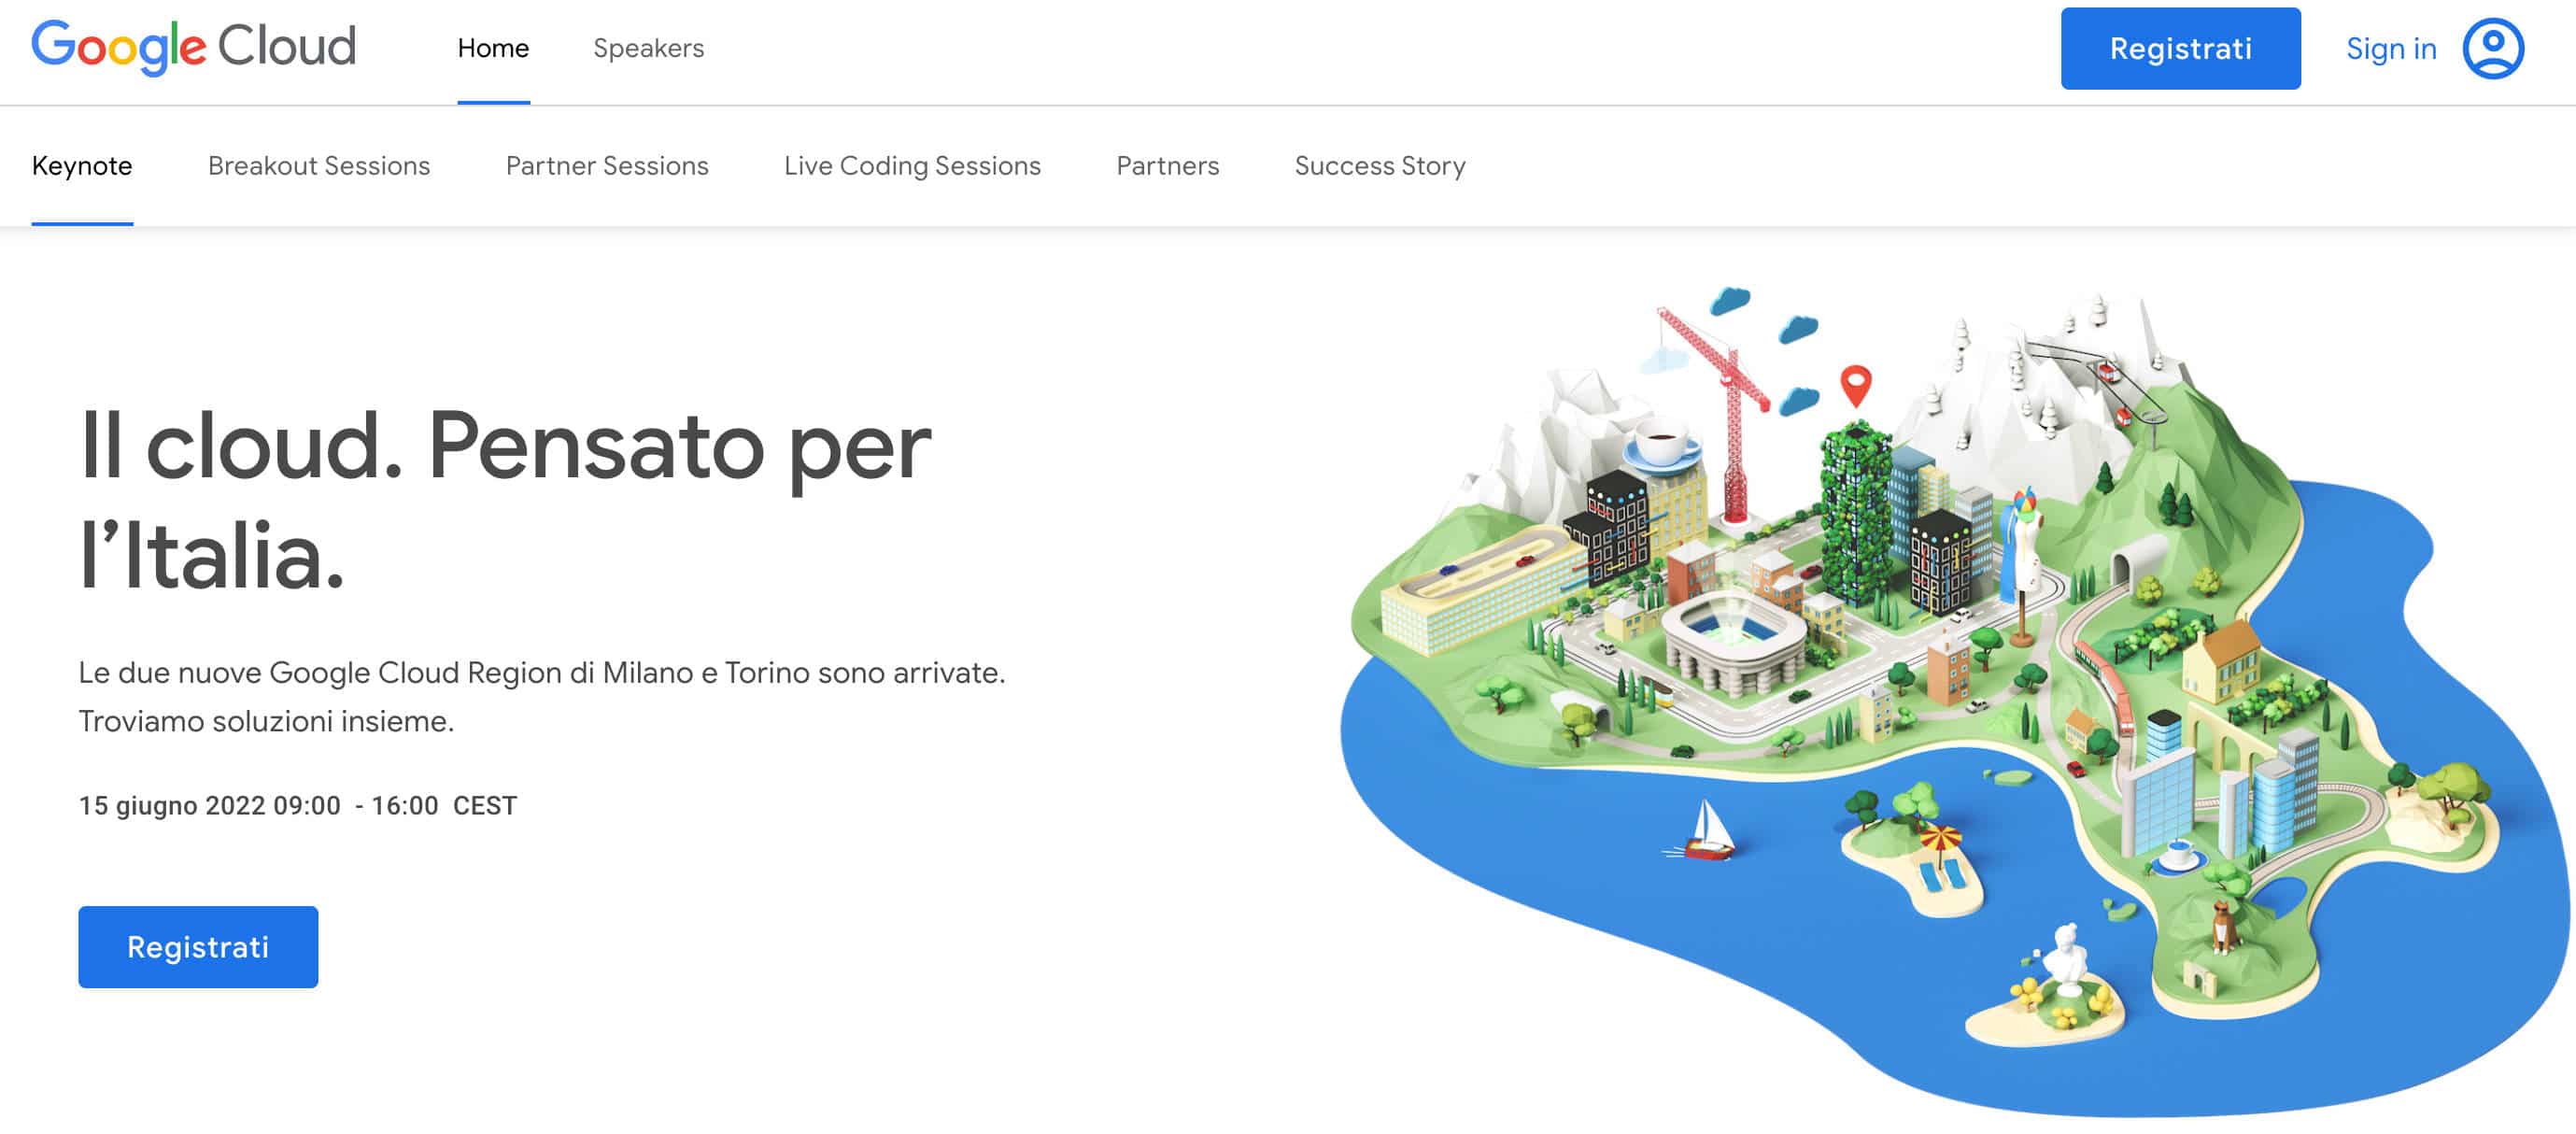
Task: Click the Keynote tab navigation item
Action: click(82, 164)
